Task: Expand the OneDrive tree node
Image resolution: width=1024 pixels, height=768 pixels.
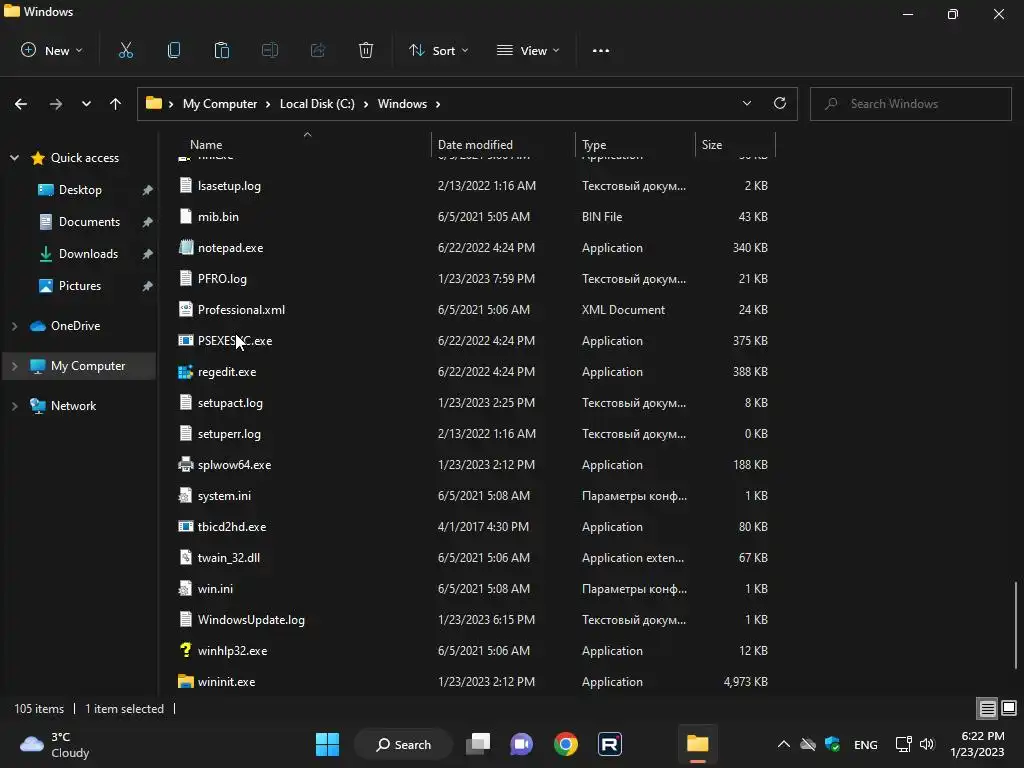Action: coord(14,325)
